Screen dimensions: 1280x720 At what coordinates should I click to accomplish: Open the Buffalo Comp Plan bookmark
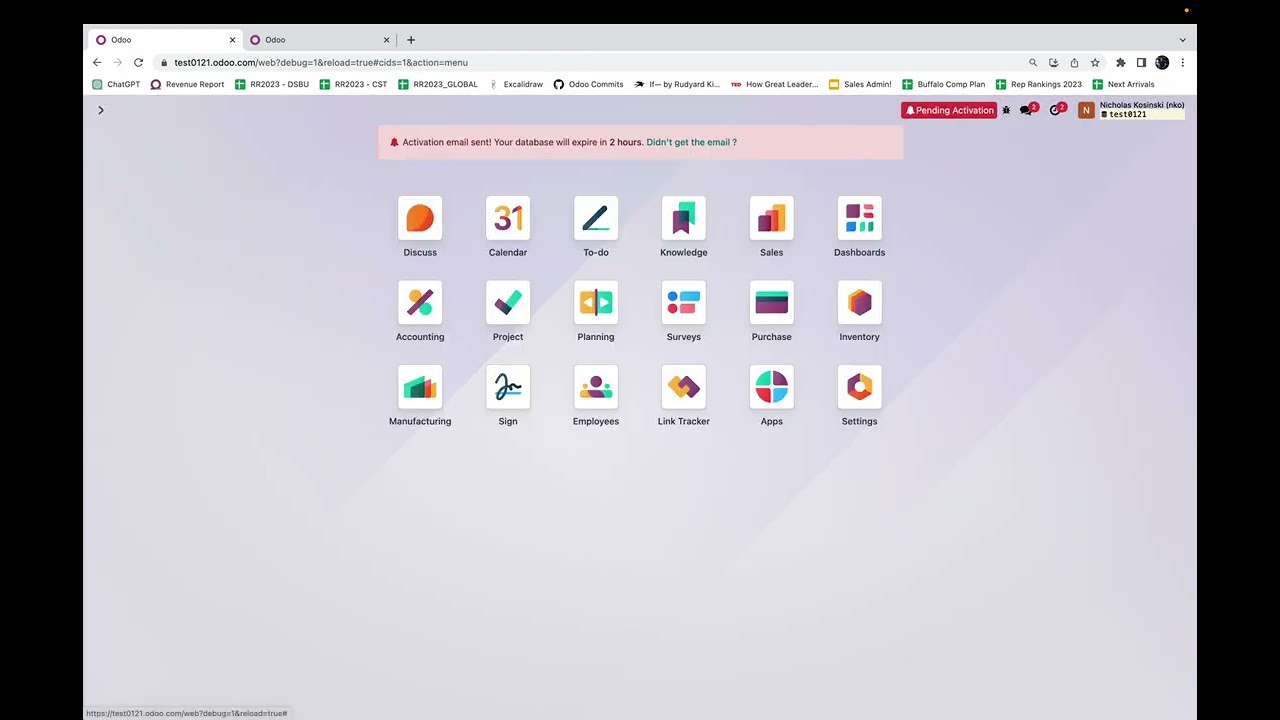pos(944,84)
